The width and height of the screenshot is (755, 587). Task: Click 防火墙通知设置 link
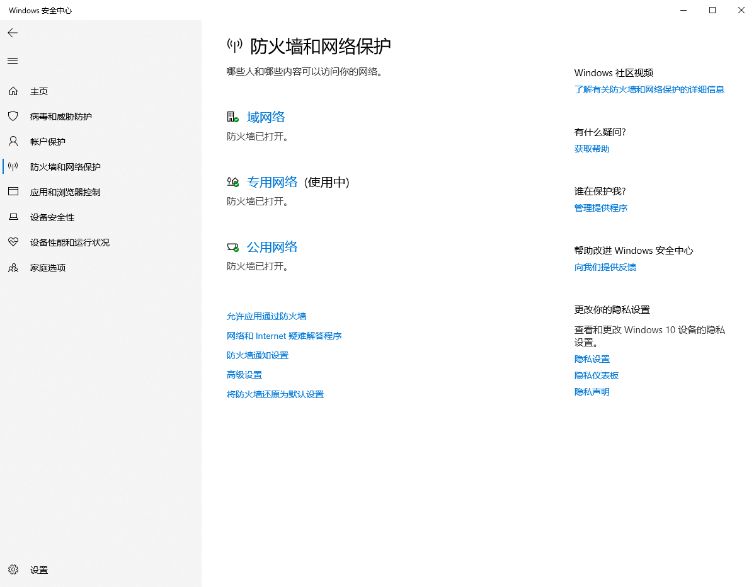click(x=258, y=355)
